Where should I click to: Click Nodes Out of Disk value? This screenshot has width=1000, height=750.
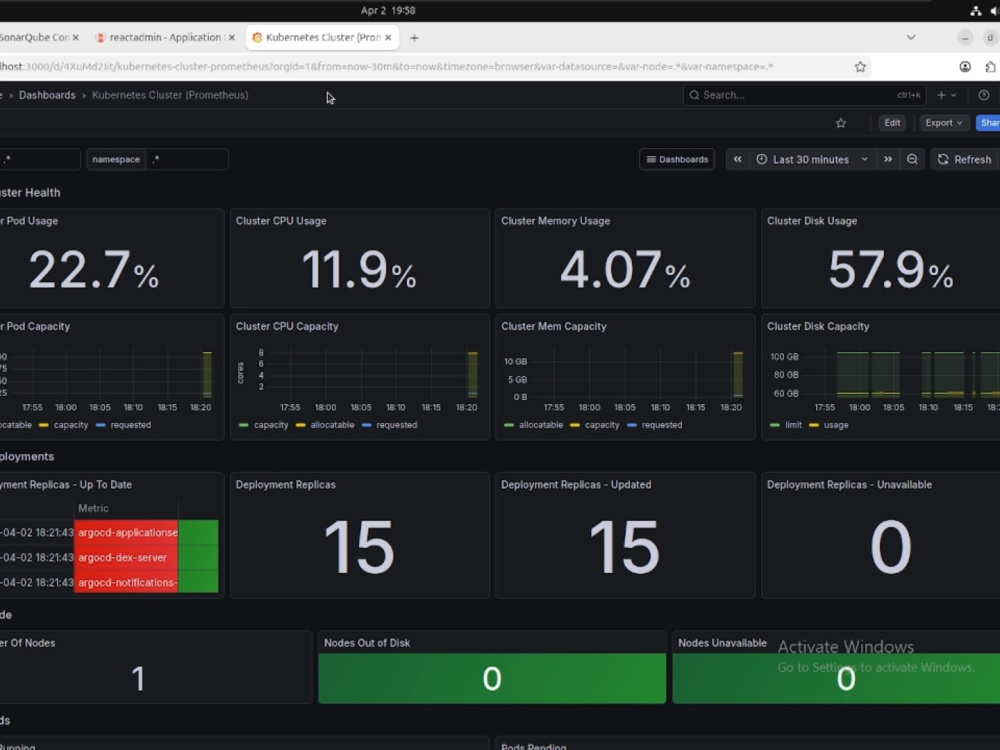click(x=492, y=679)
